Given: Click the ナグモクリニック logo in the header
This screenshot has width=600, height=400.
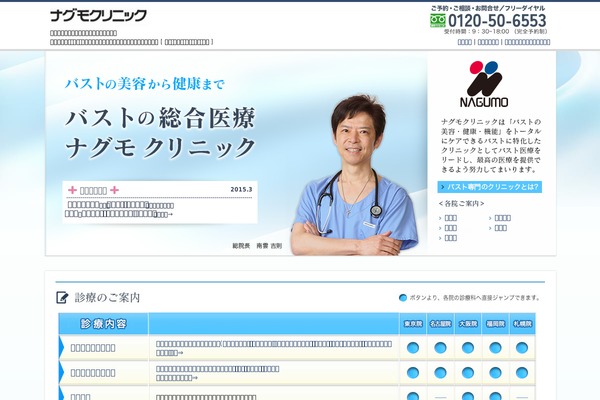Looking at the screenshot, I should tap(98, 15).
